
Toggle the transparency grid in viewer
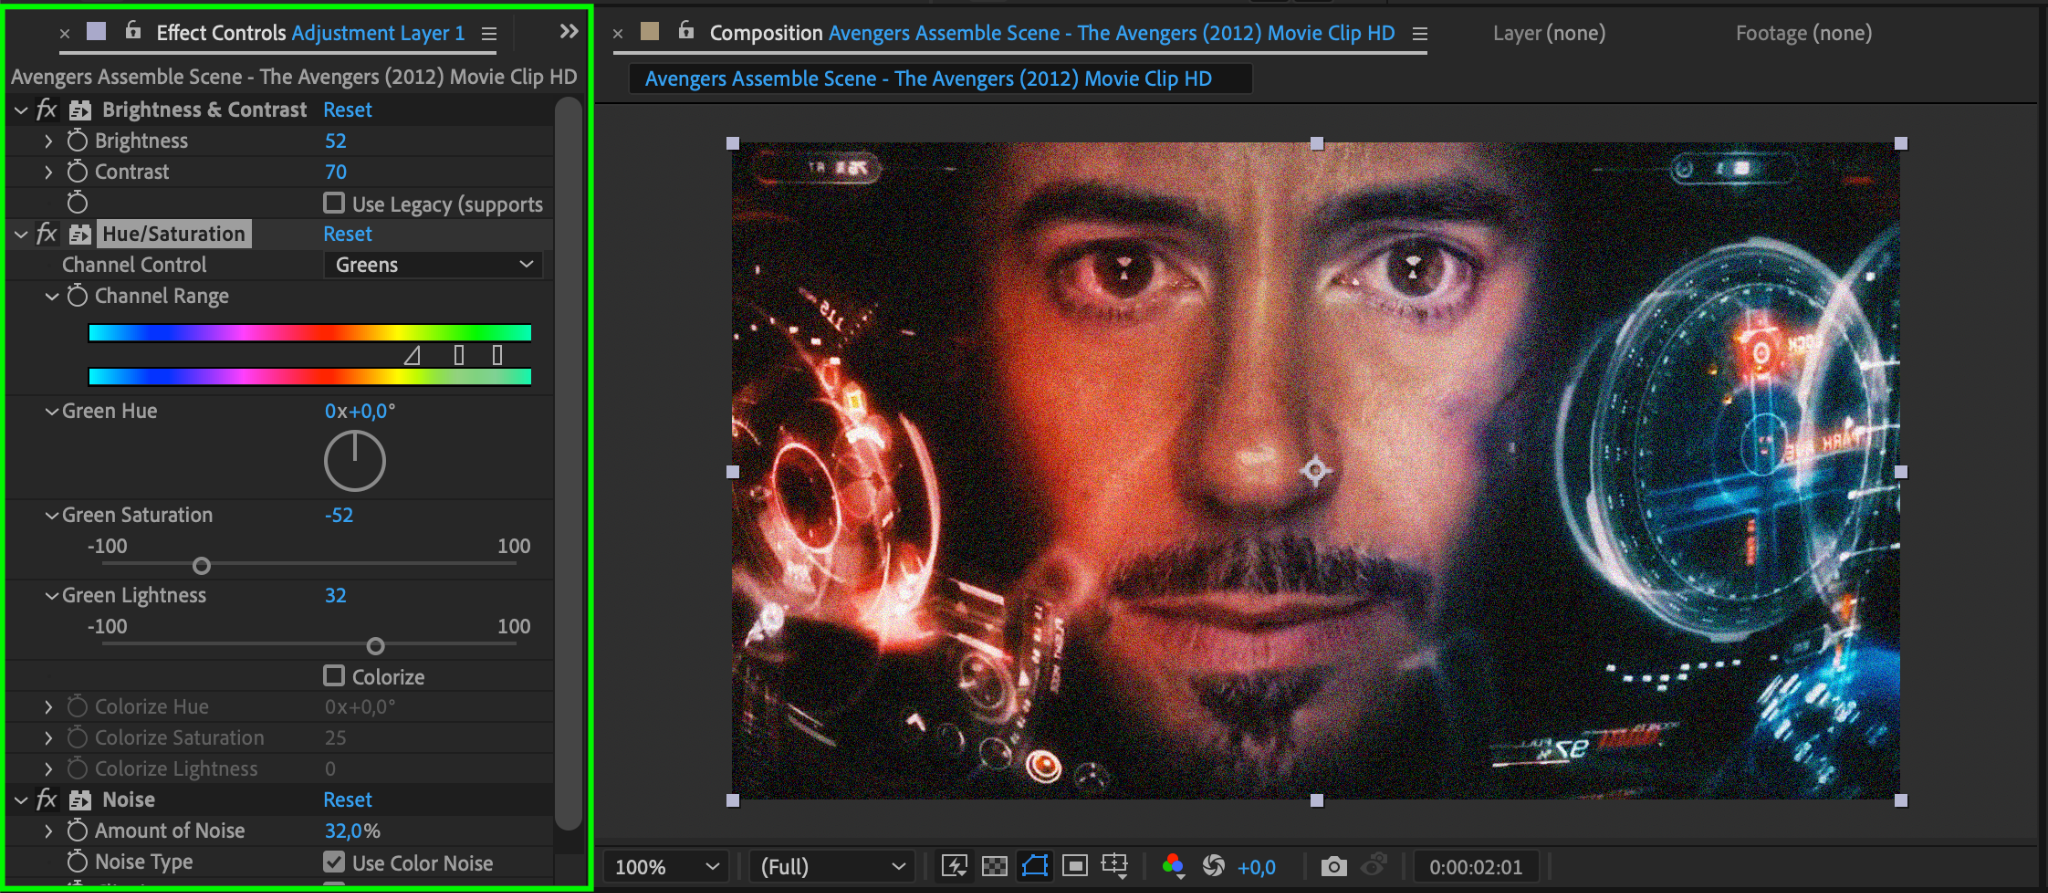click(x=995, y=866)
